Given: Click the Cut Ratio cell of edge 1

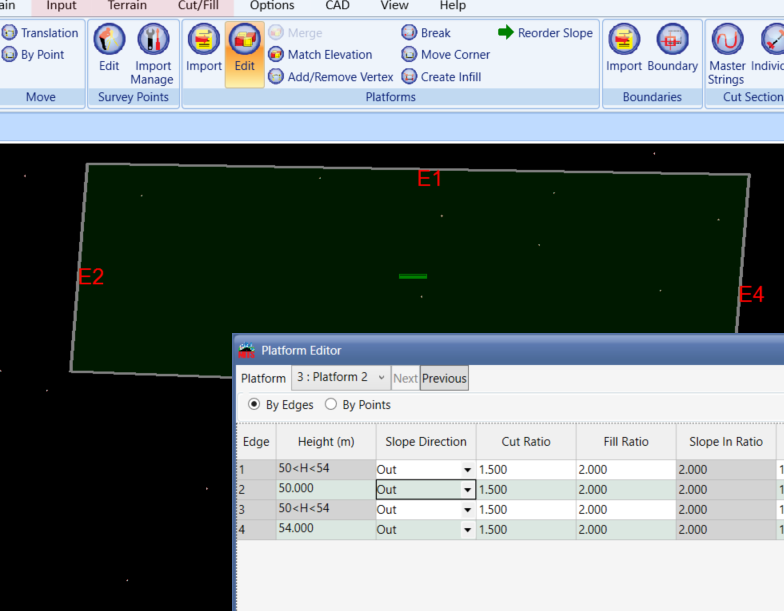Looking at the screenshot, I should (526, 470).
